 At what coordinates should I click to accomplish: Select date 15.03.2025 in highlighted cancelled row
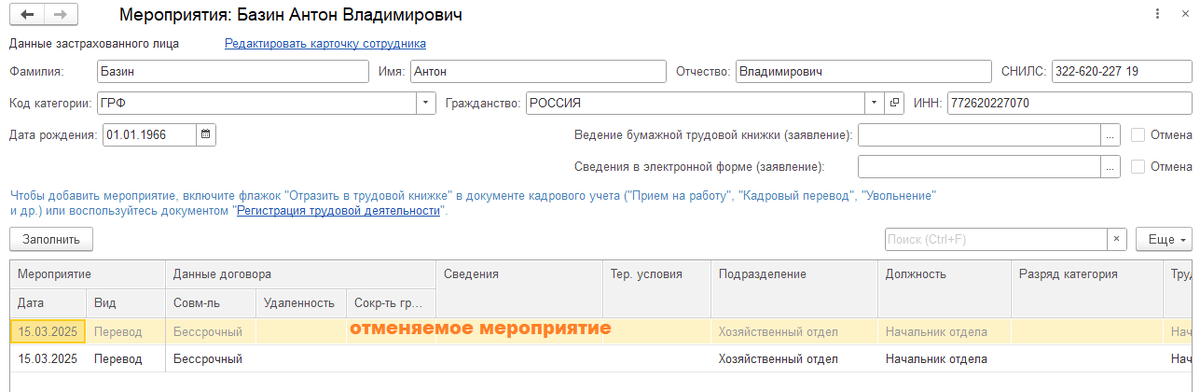[x=48, y=331]
